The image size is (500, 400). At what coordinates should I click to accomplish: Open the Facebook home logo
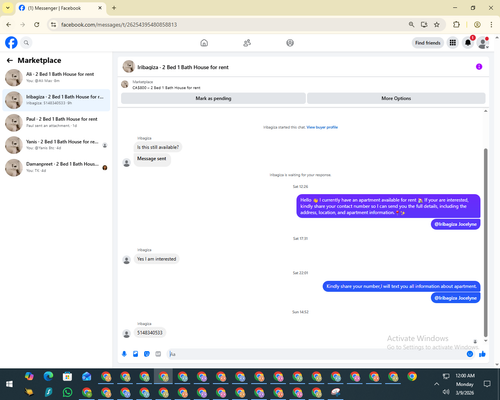click(11, 43)
